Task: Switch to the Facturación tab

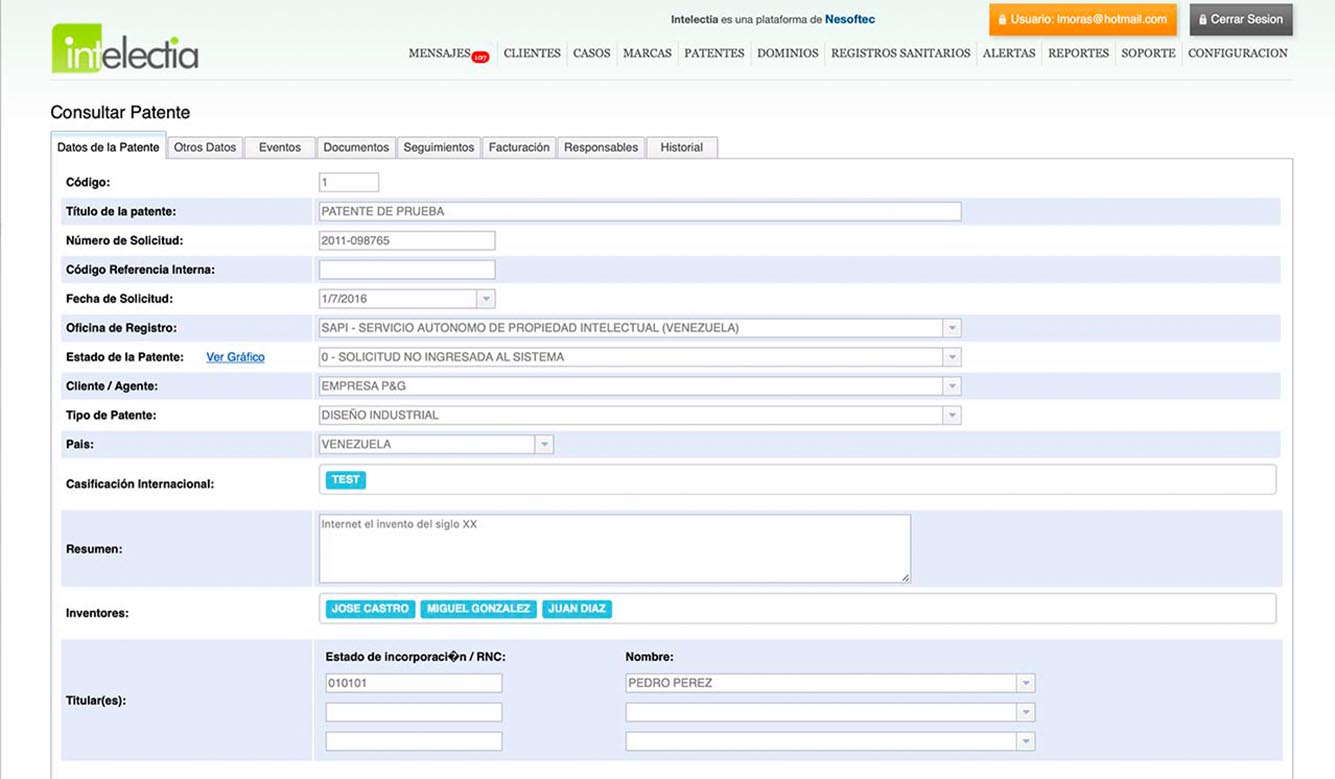Action: 519,147
